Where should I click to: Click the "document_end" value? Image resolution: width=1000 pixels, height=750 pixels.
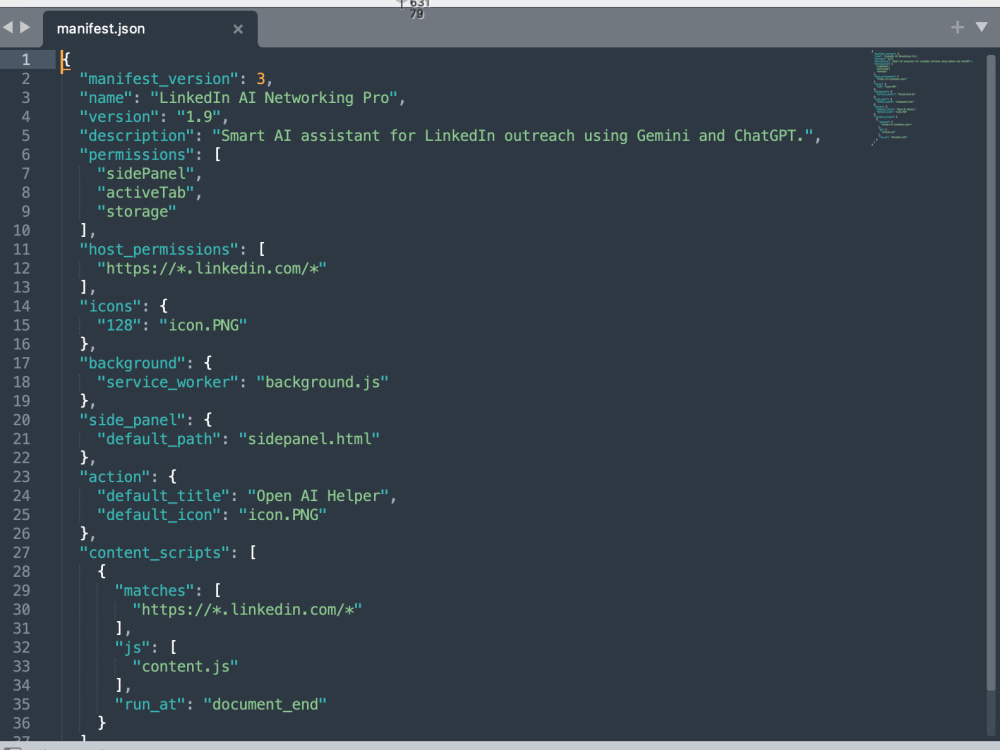pos(265,705)
